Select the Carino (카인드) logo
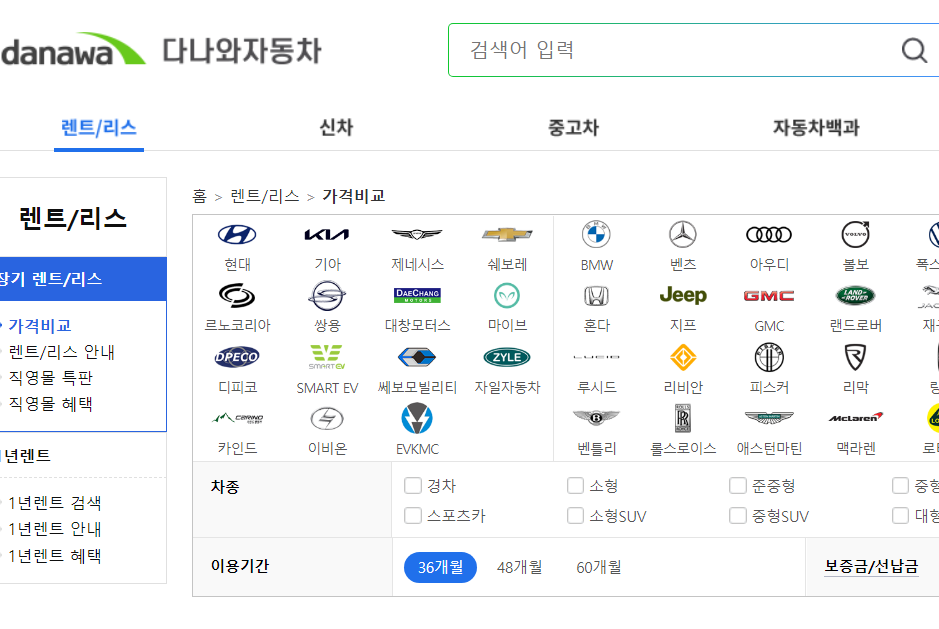 [237, 418]
